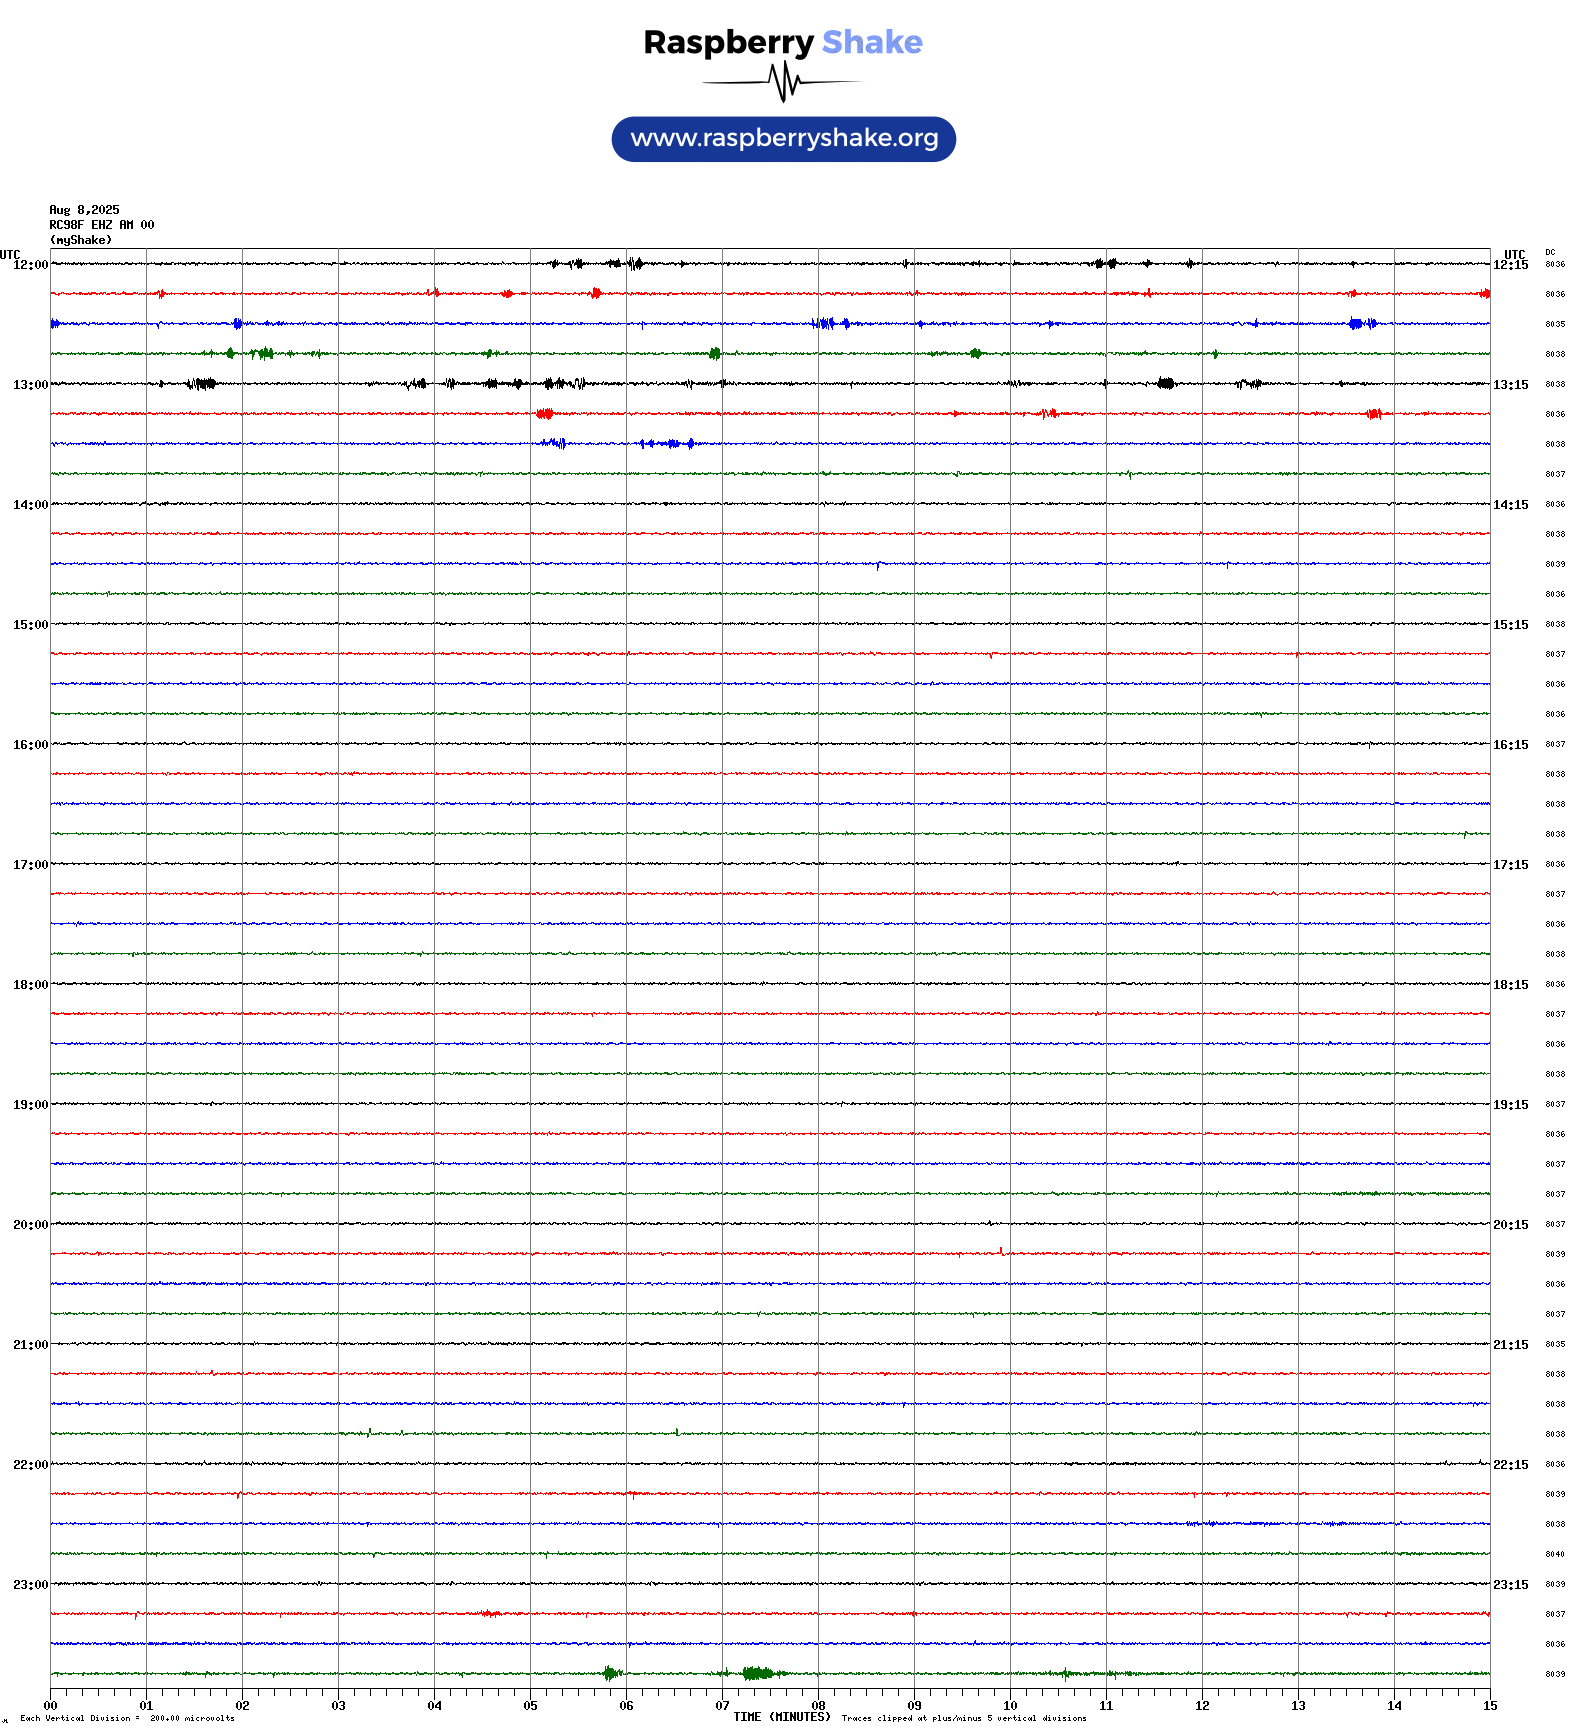
Task: Click the 14:00 hour label
Action: [30, 505]
